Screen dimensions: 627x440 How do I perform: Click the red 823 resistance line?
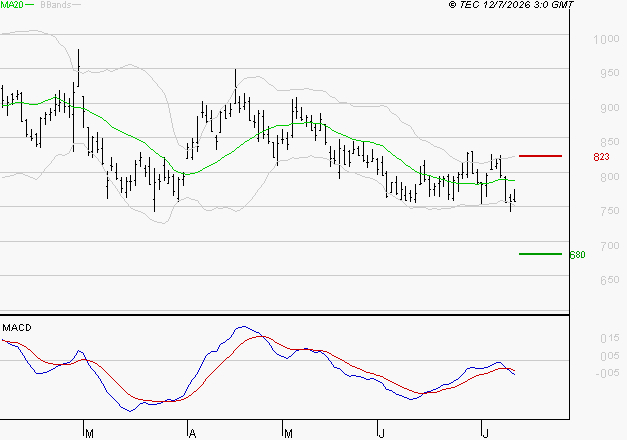(x=540, y=156)
